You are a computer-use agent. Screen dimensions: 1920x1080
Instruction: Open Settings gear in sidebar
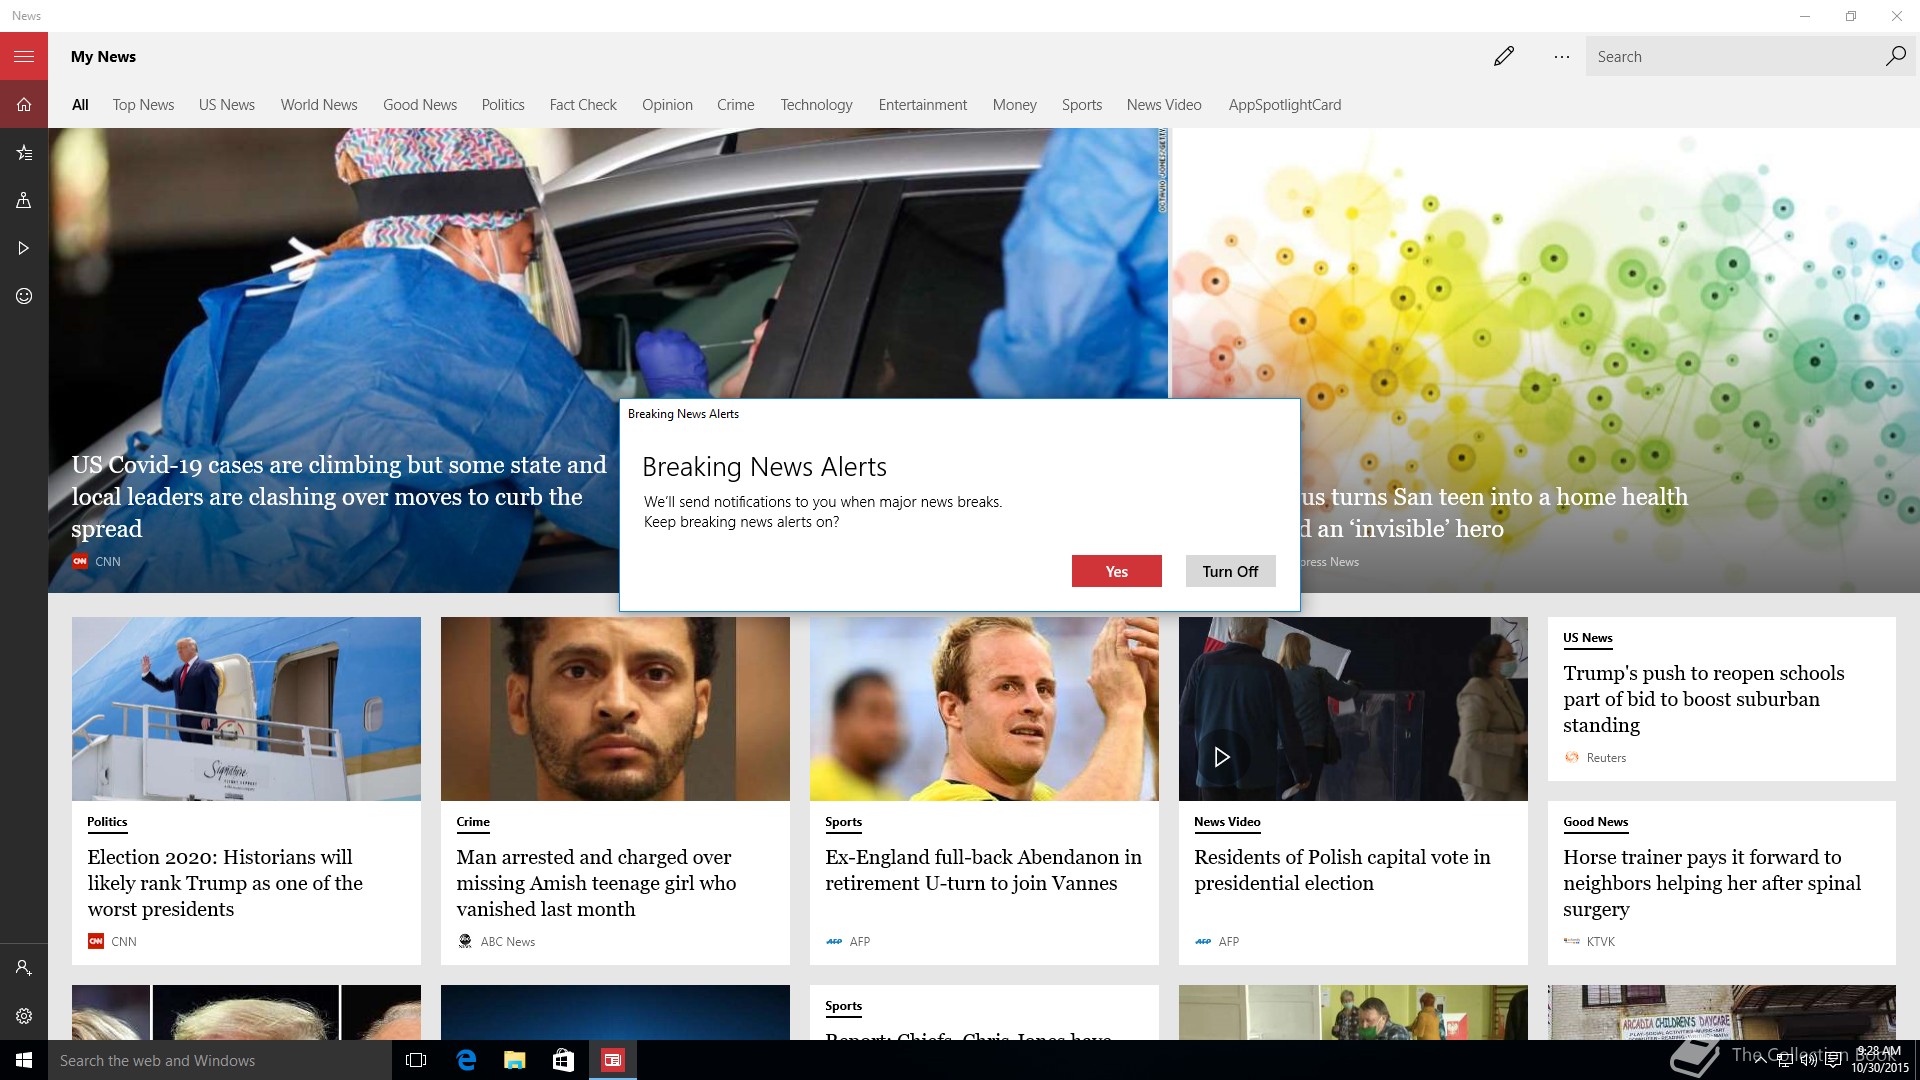[24, 1016]
